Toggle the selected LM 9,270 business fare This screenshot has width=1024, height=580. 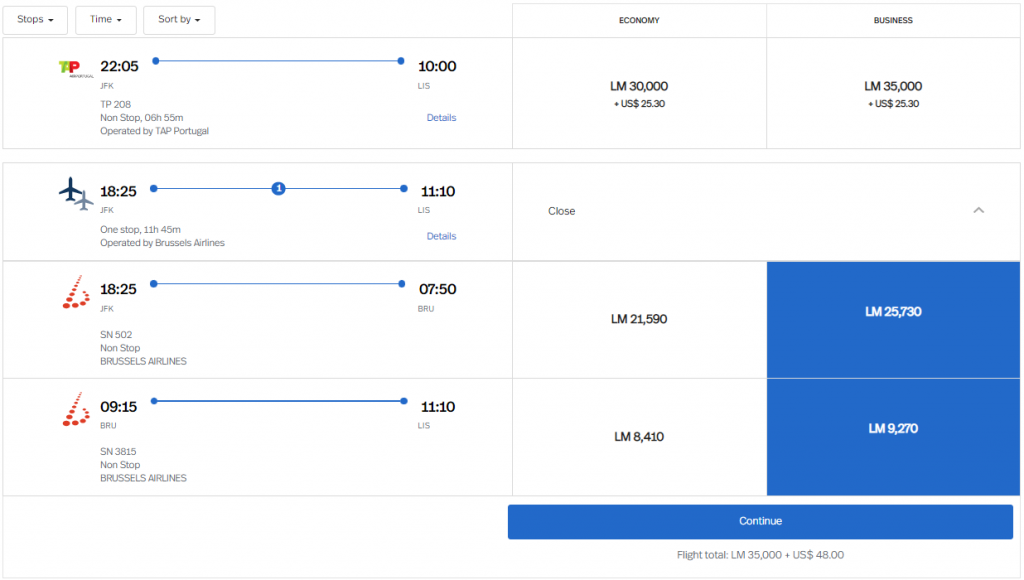[893, 428]
